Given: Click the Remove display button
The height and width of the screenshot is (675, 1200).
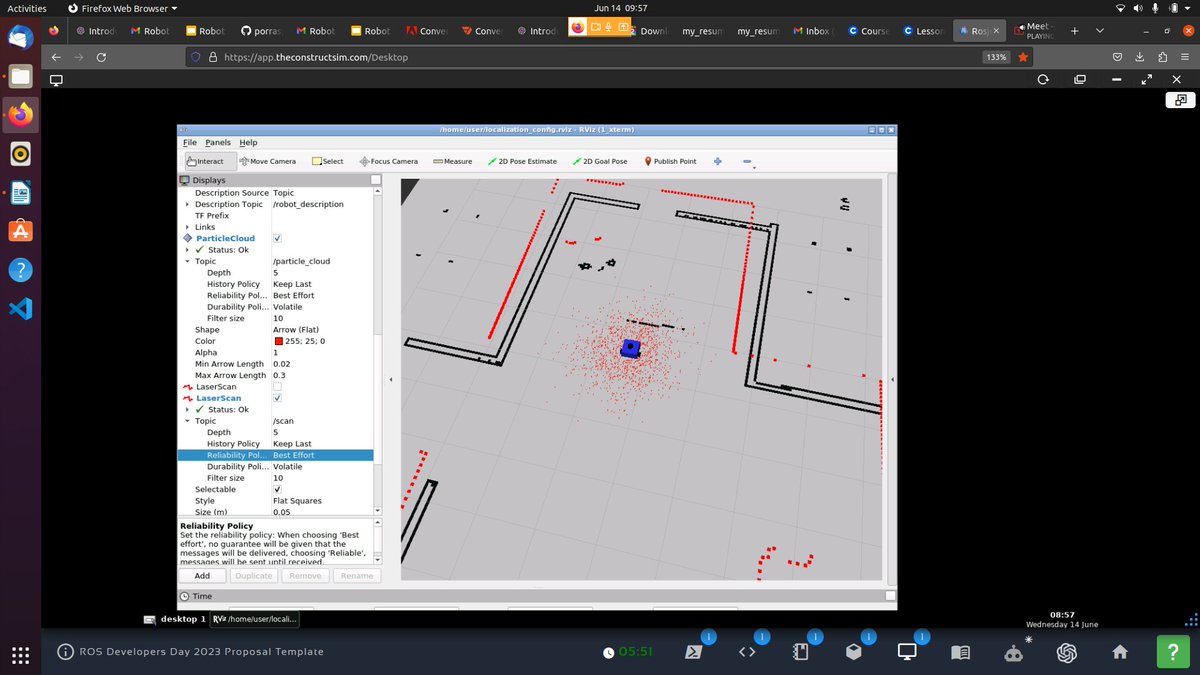Looking at the screenshot, I should [305, 575].
